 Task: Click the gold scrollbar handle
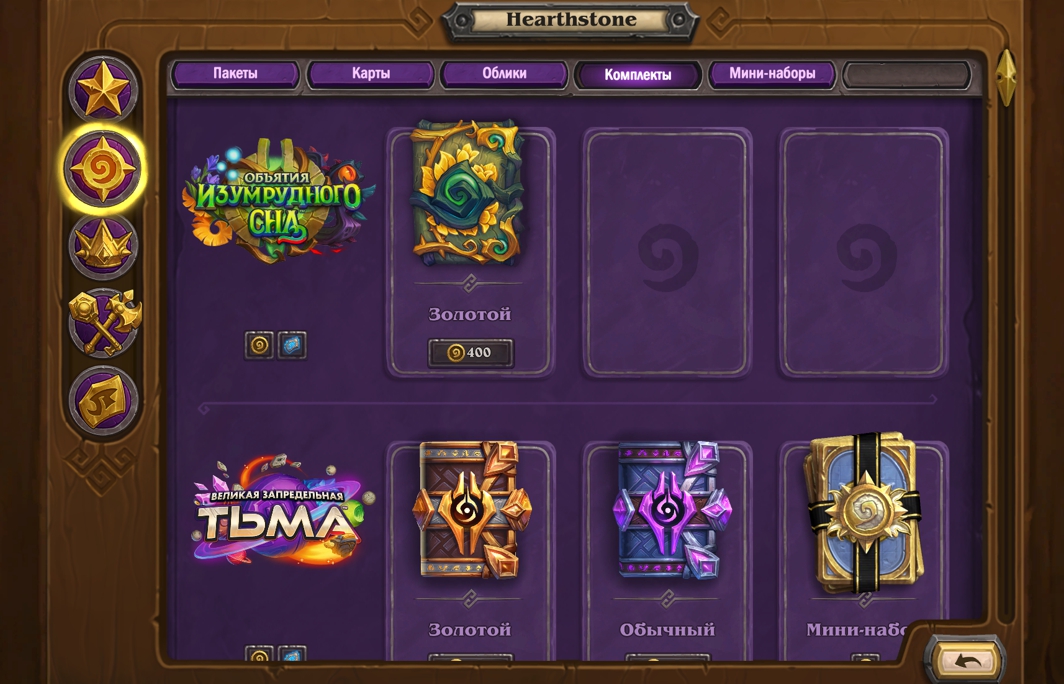(x=1006, y=77)
